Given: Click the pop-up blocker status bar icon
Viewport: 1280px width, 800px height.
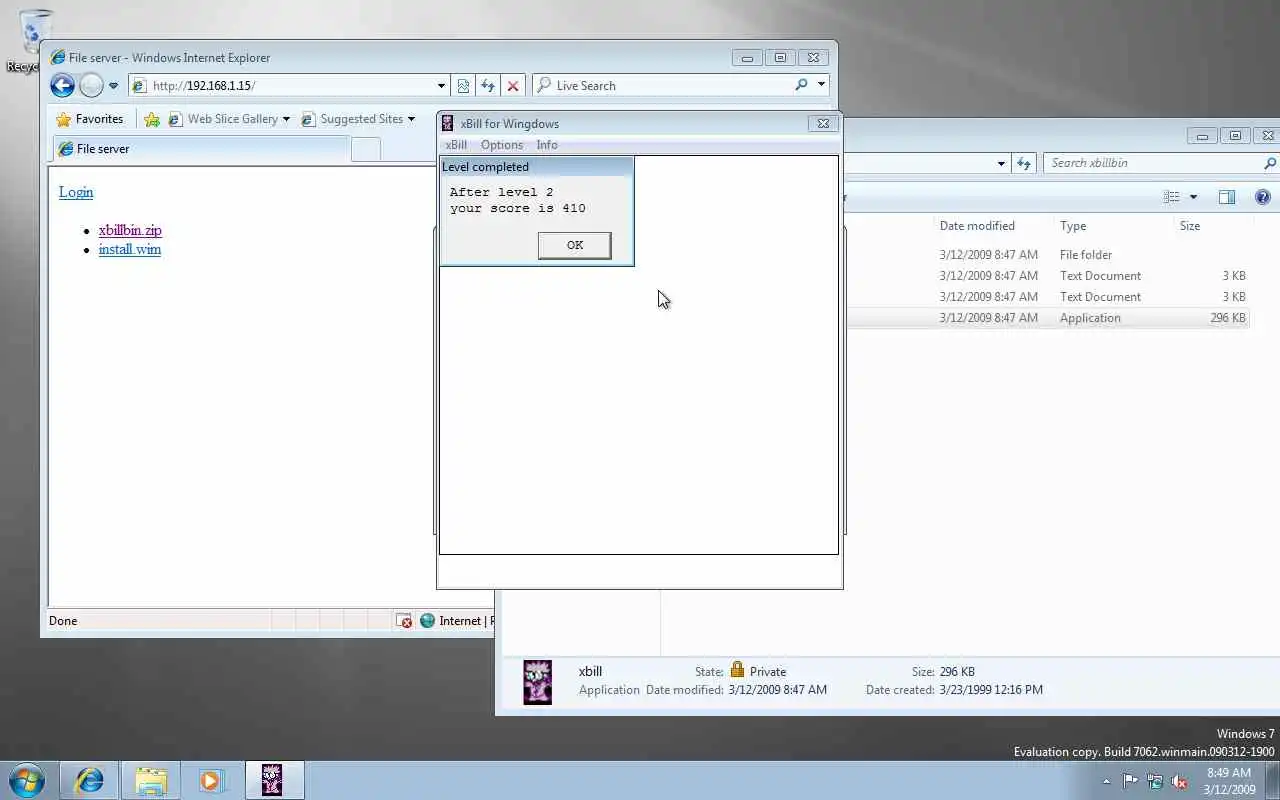Looking at the screenshot, I should click(404, 621).
